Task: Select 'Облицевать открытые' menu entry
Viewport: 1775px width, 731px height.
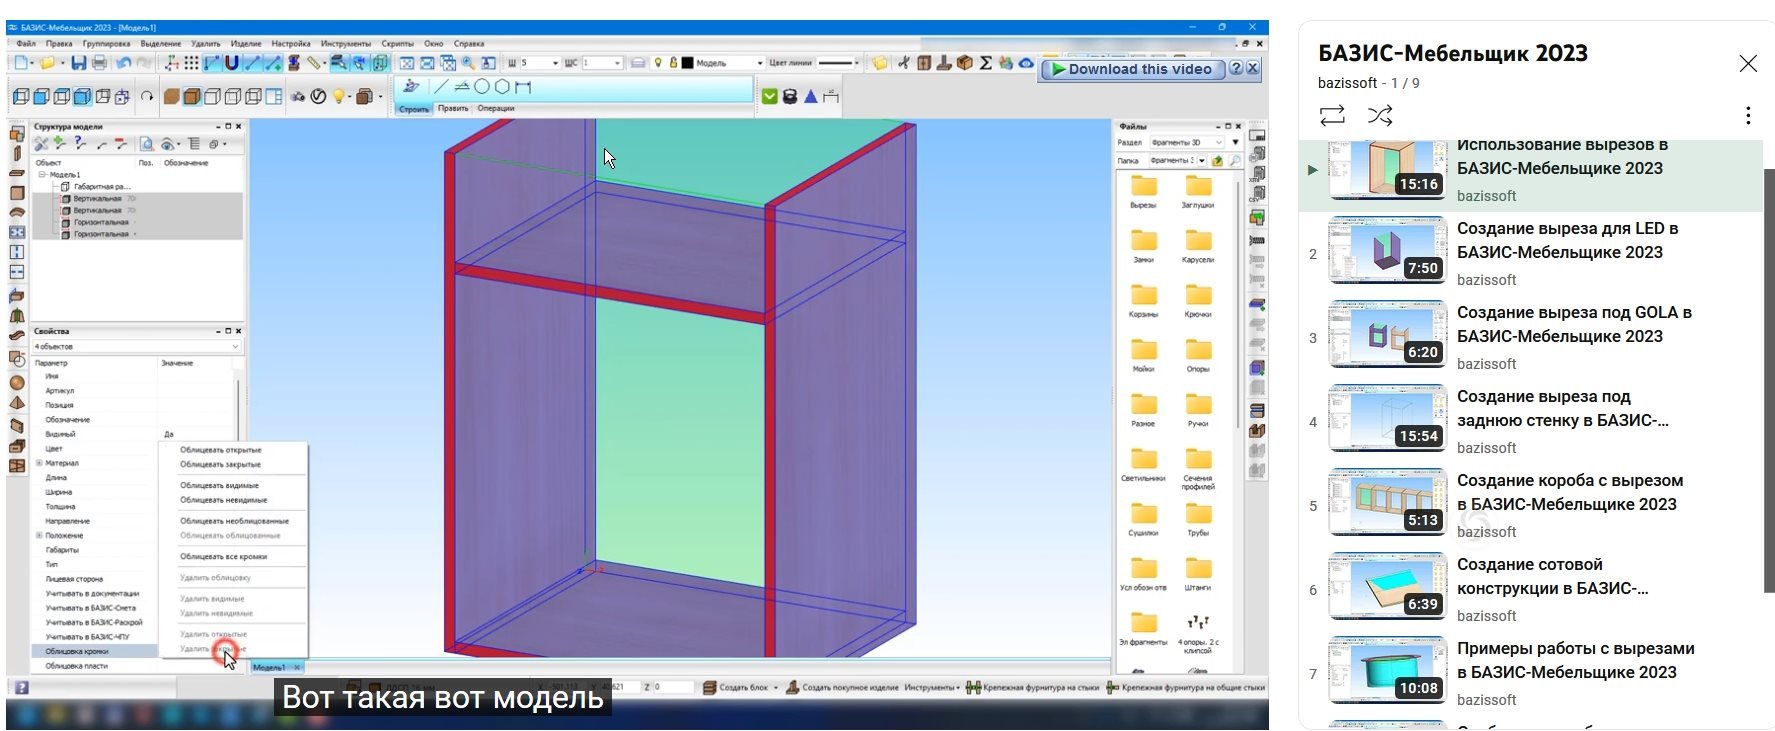Action: tap(220, 450)
